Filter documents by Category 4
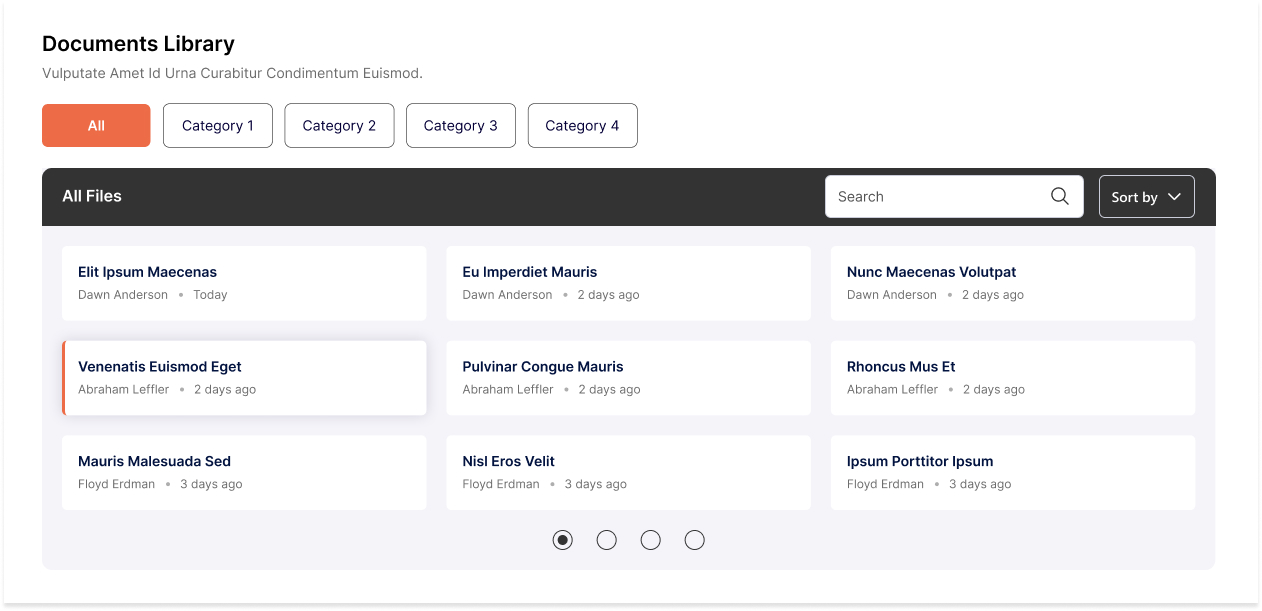The image size is (1262, 611). point(582,125)
